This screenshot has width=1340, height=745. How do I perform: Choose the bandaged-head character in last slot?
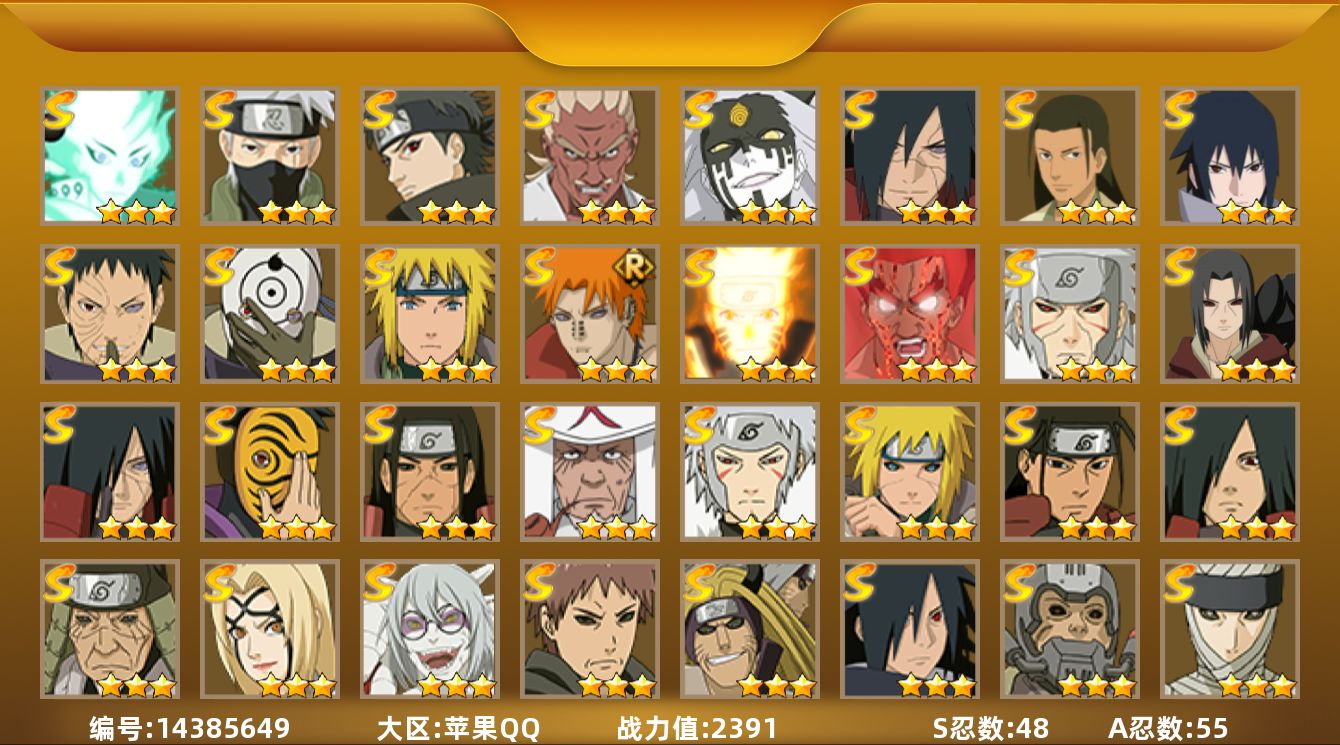coord(1230,629)
